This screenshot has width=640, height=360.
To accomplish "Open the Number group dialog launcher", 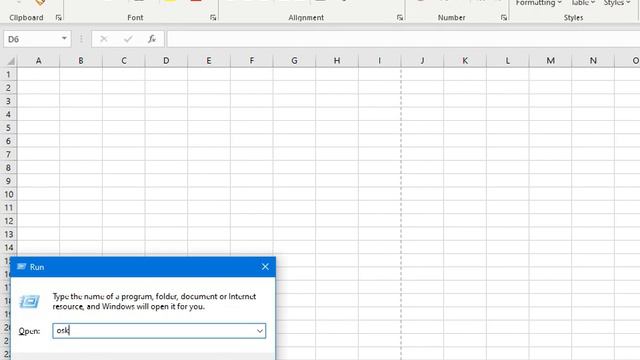I will [504, 18].
